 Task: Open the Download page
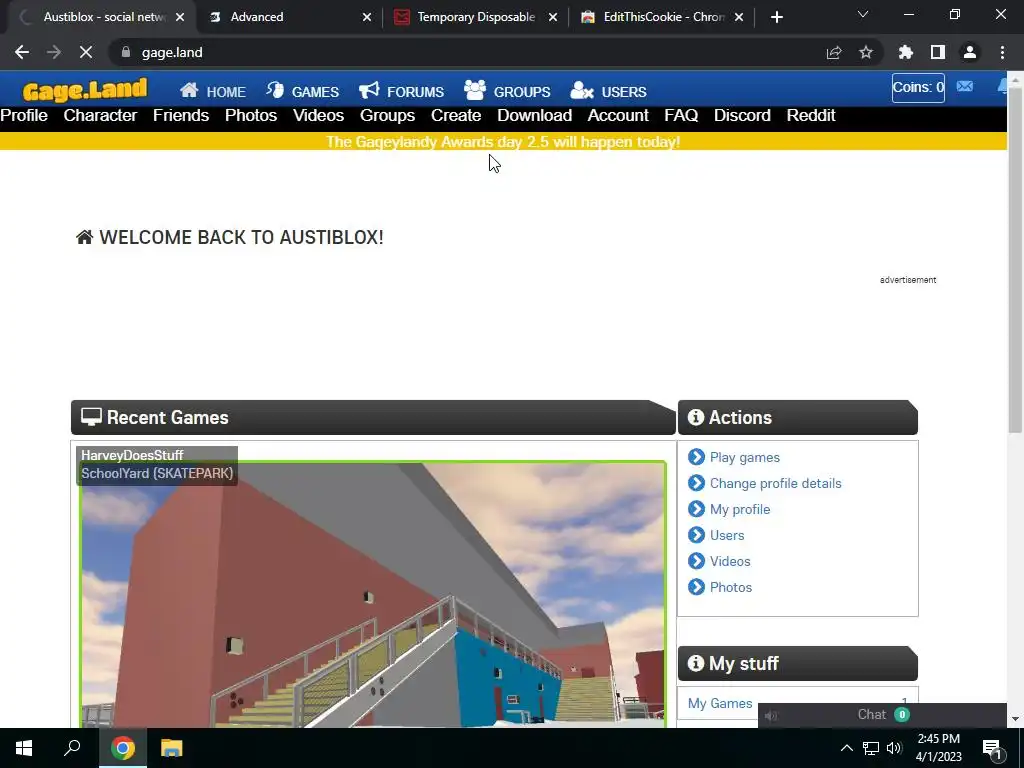[534, 116]
